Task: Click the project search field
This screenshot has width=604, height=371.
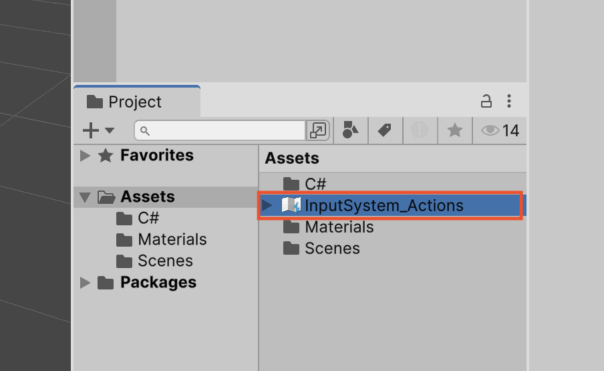Action: (220, 131)
